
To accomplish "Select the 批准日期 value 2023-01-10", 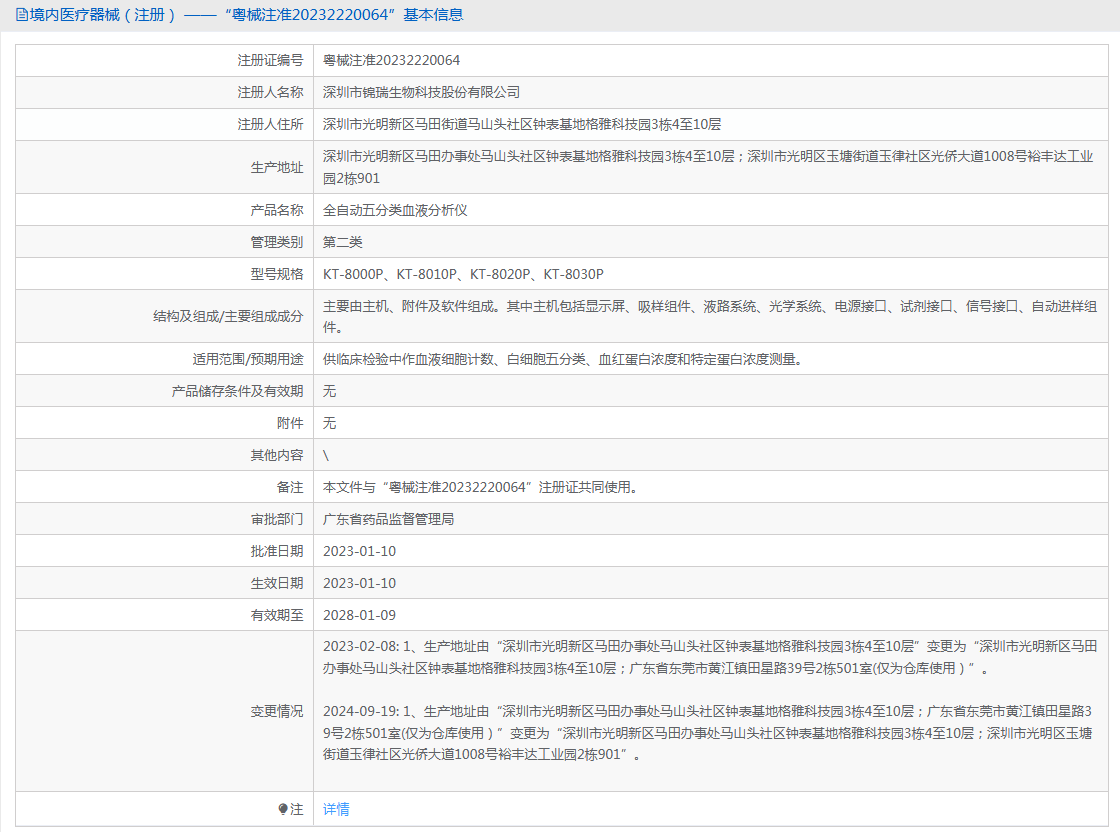I will [359, 551].
